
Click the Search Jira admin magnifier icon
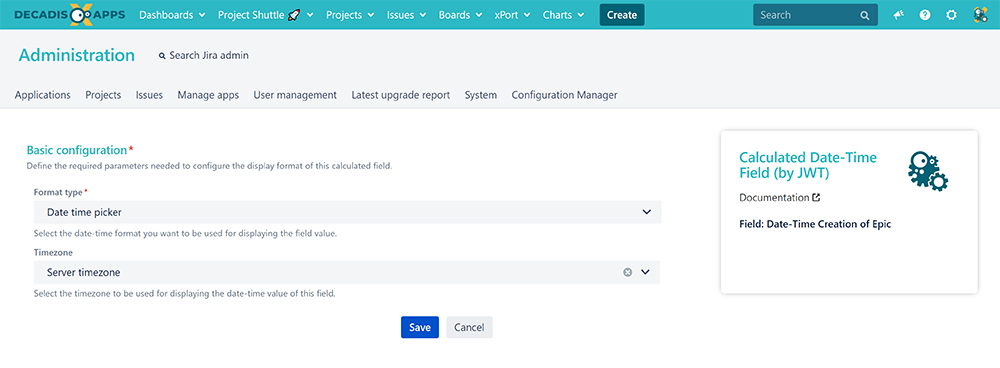(162, 56)
